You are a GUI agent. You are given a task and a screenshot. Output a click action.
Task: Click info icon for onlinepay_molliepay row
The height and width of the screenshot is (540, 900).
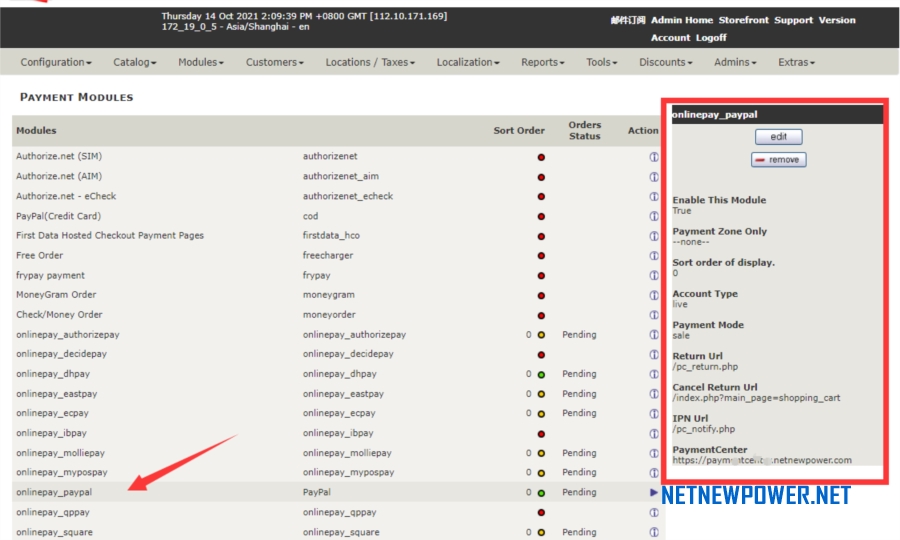click(x=654, y=453)
